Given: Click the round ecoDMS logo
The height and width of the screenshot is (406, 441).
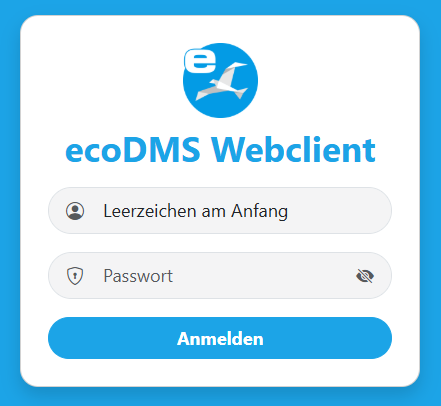Looking at the screenshot, I should click(220, 80).
